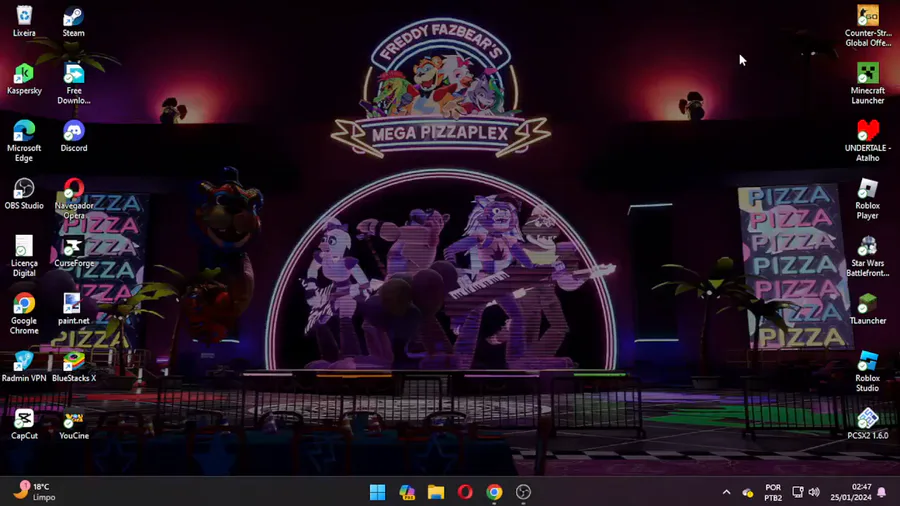Viewport: 900px width, 506px height.
Task: Open Roblox Player desktop icon
Action: [868, 198]
